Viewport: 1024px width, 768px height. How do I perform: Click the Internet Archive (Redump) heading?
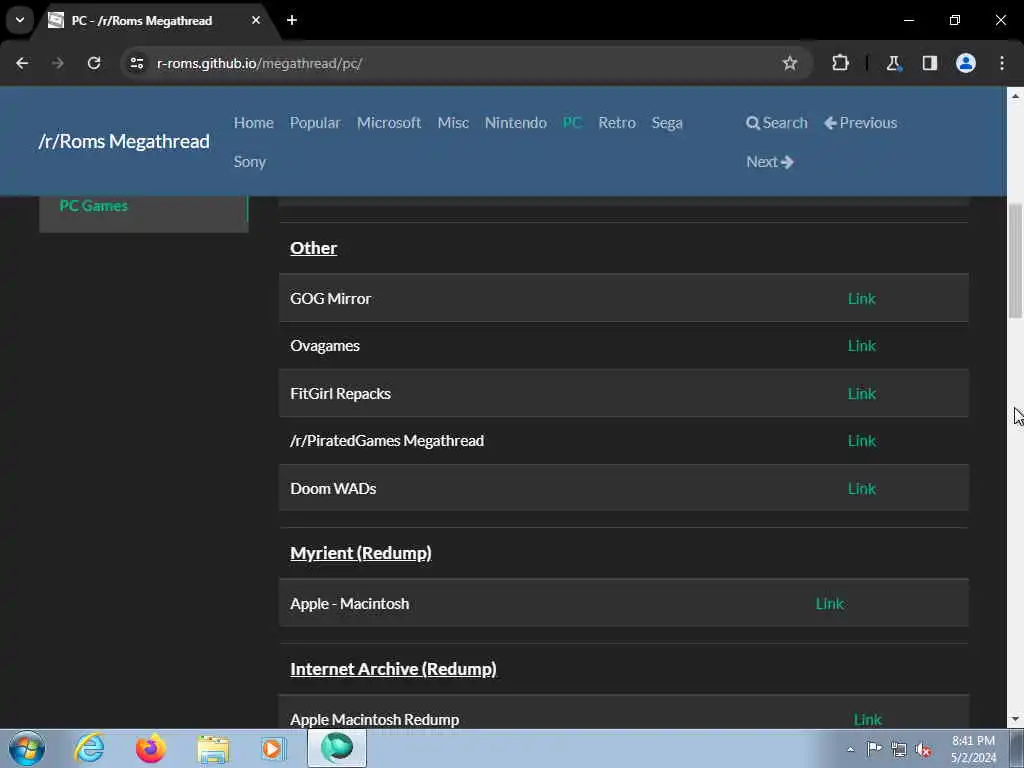(x=393, y=669)
